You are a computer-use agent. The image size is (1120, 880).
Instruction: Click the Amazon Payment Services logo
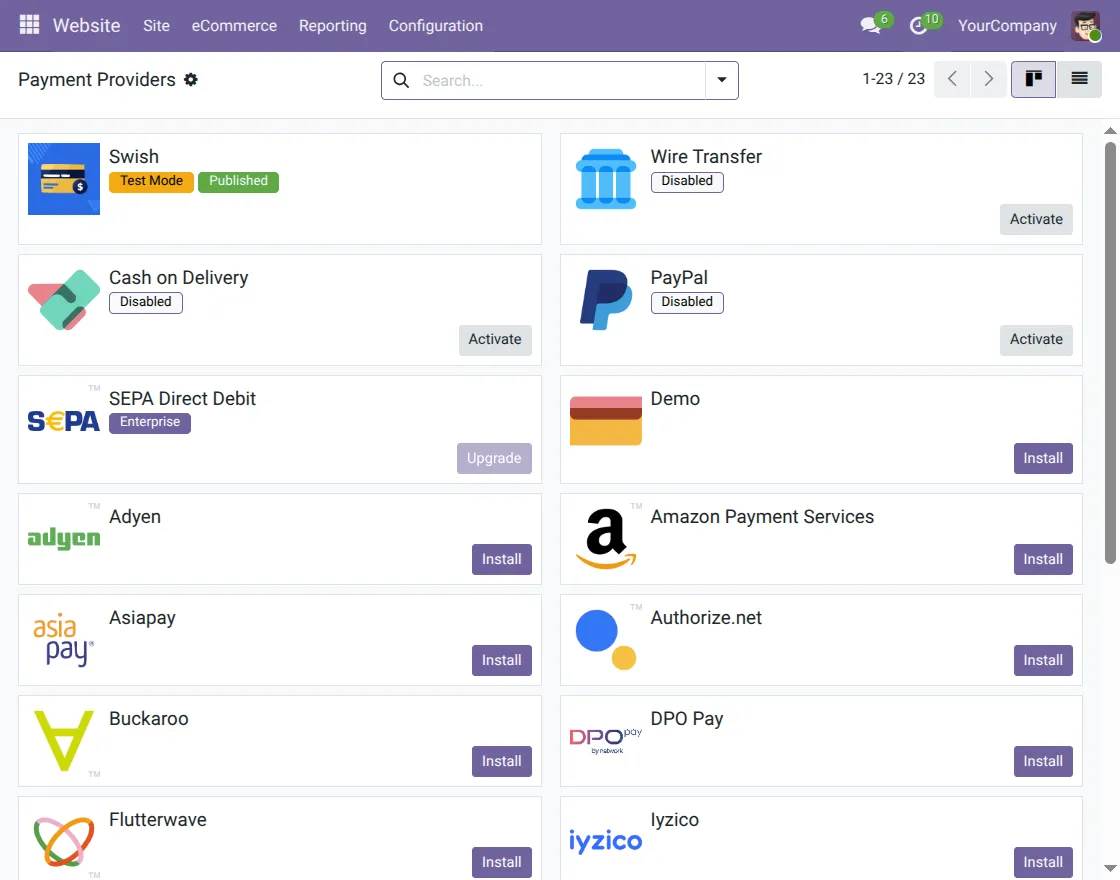point(606,539)
